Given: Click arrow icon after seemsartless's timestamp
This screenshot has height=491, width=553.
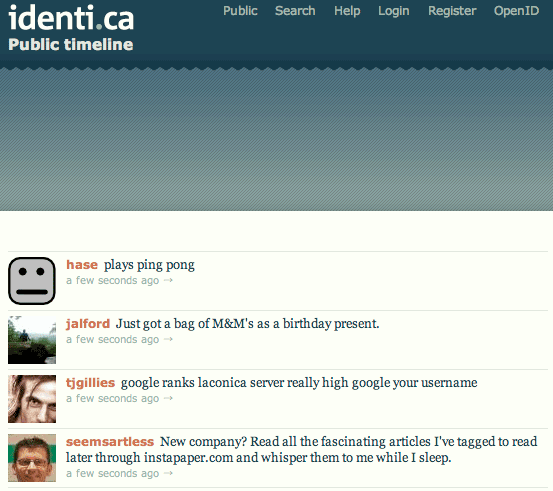Looking at the screenshot, I should click(x=168, y=473).
